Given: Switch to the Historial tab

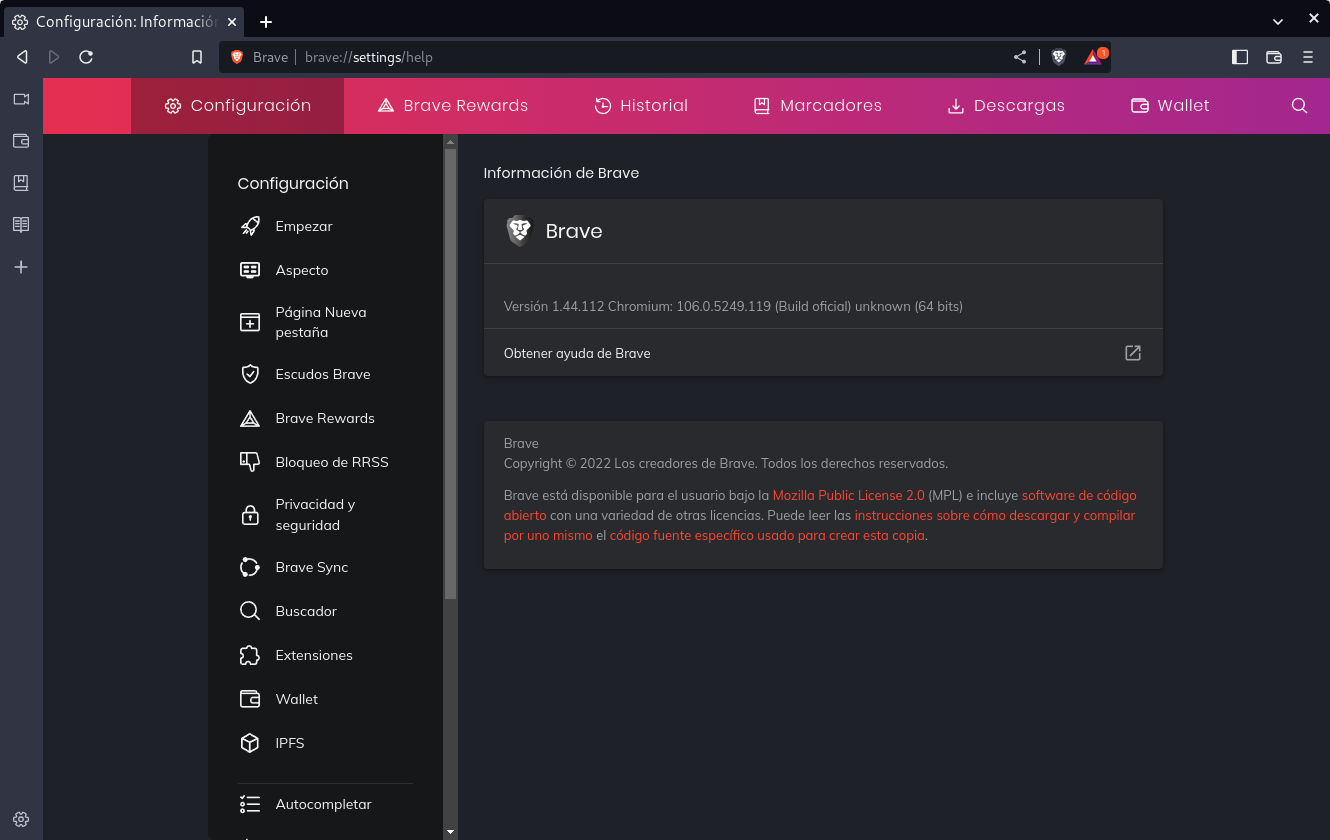Looking at the screenshot, I should click(641, 106).
